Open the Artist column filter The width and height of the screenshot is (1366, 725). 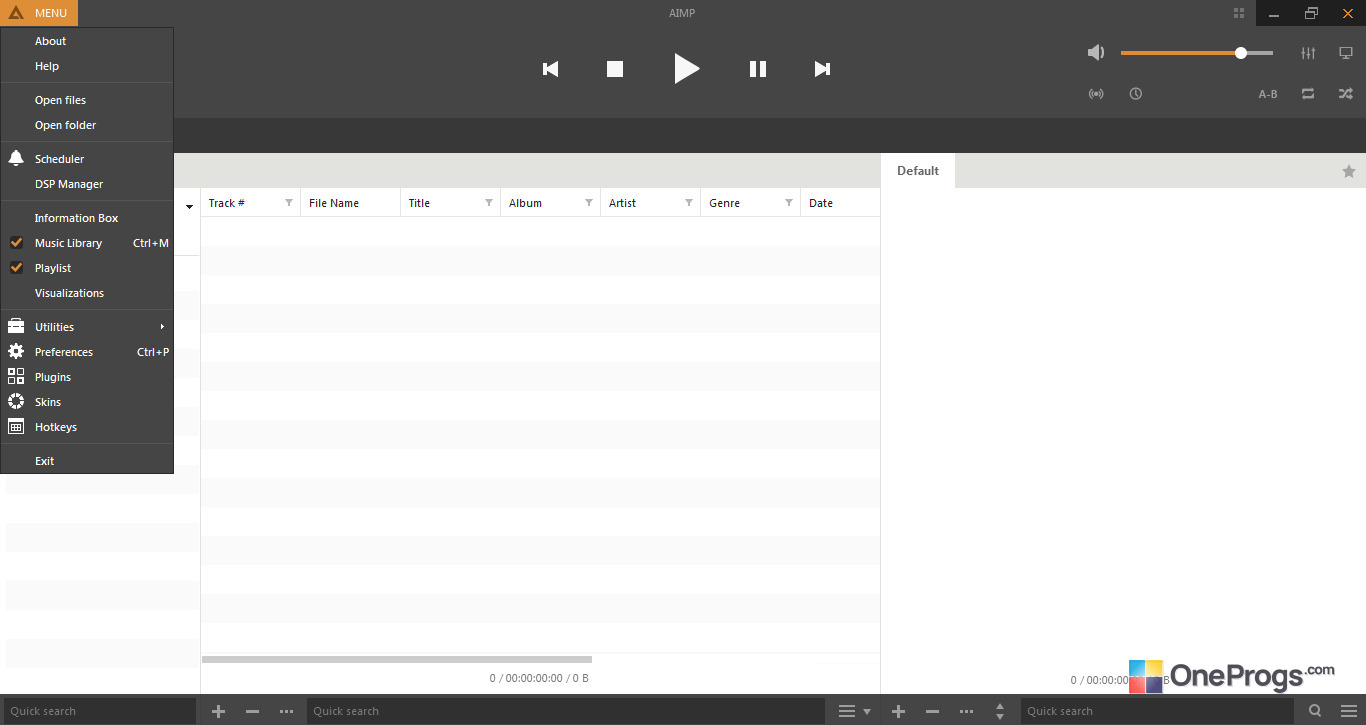click(689, 203)
